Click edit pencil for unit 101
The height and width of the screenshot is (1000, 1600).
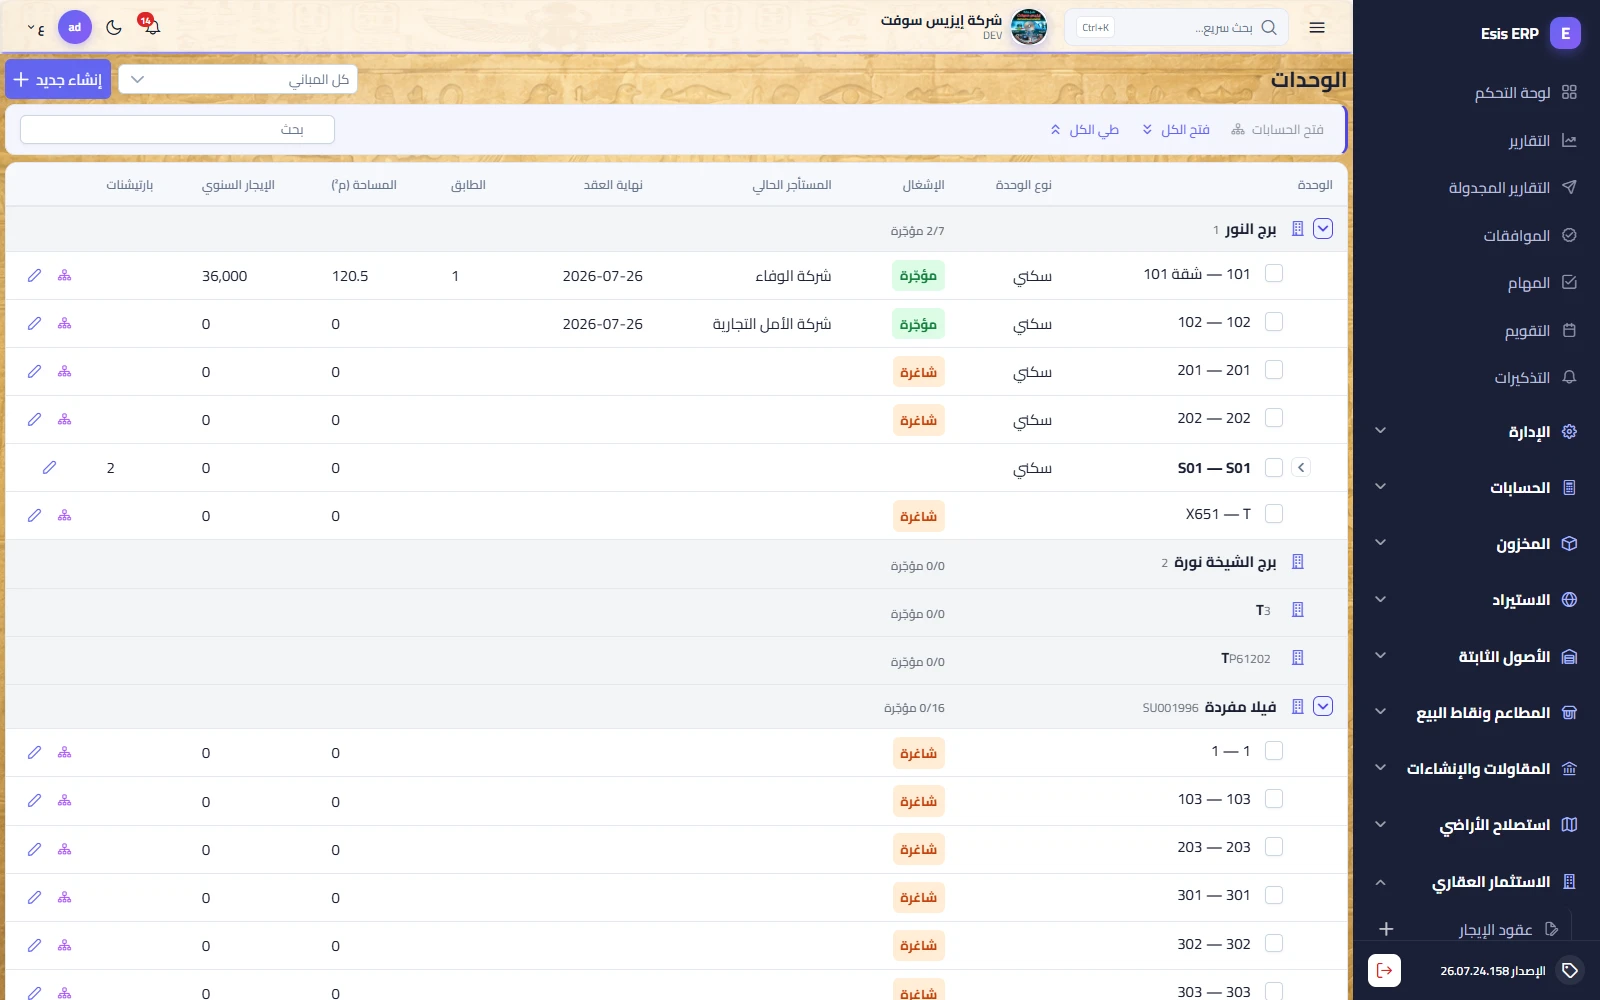coord(34,275)
